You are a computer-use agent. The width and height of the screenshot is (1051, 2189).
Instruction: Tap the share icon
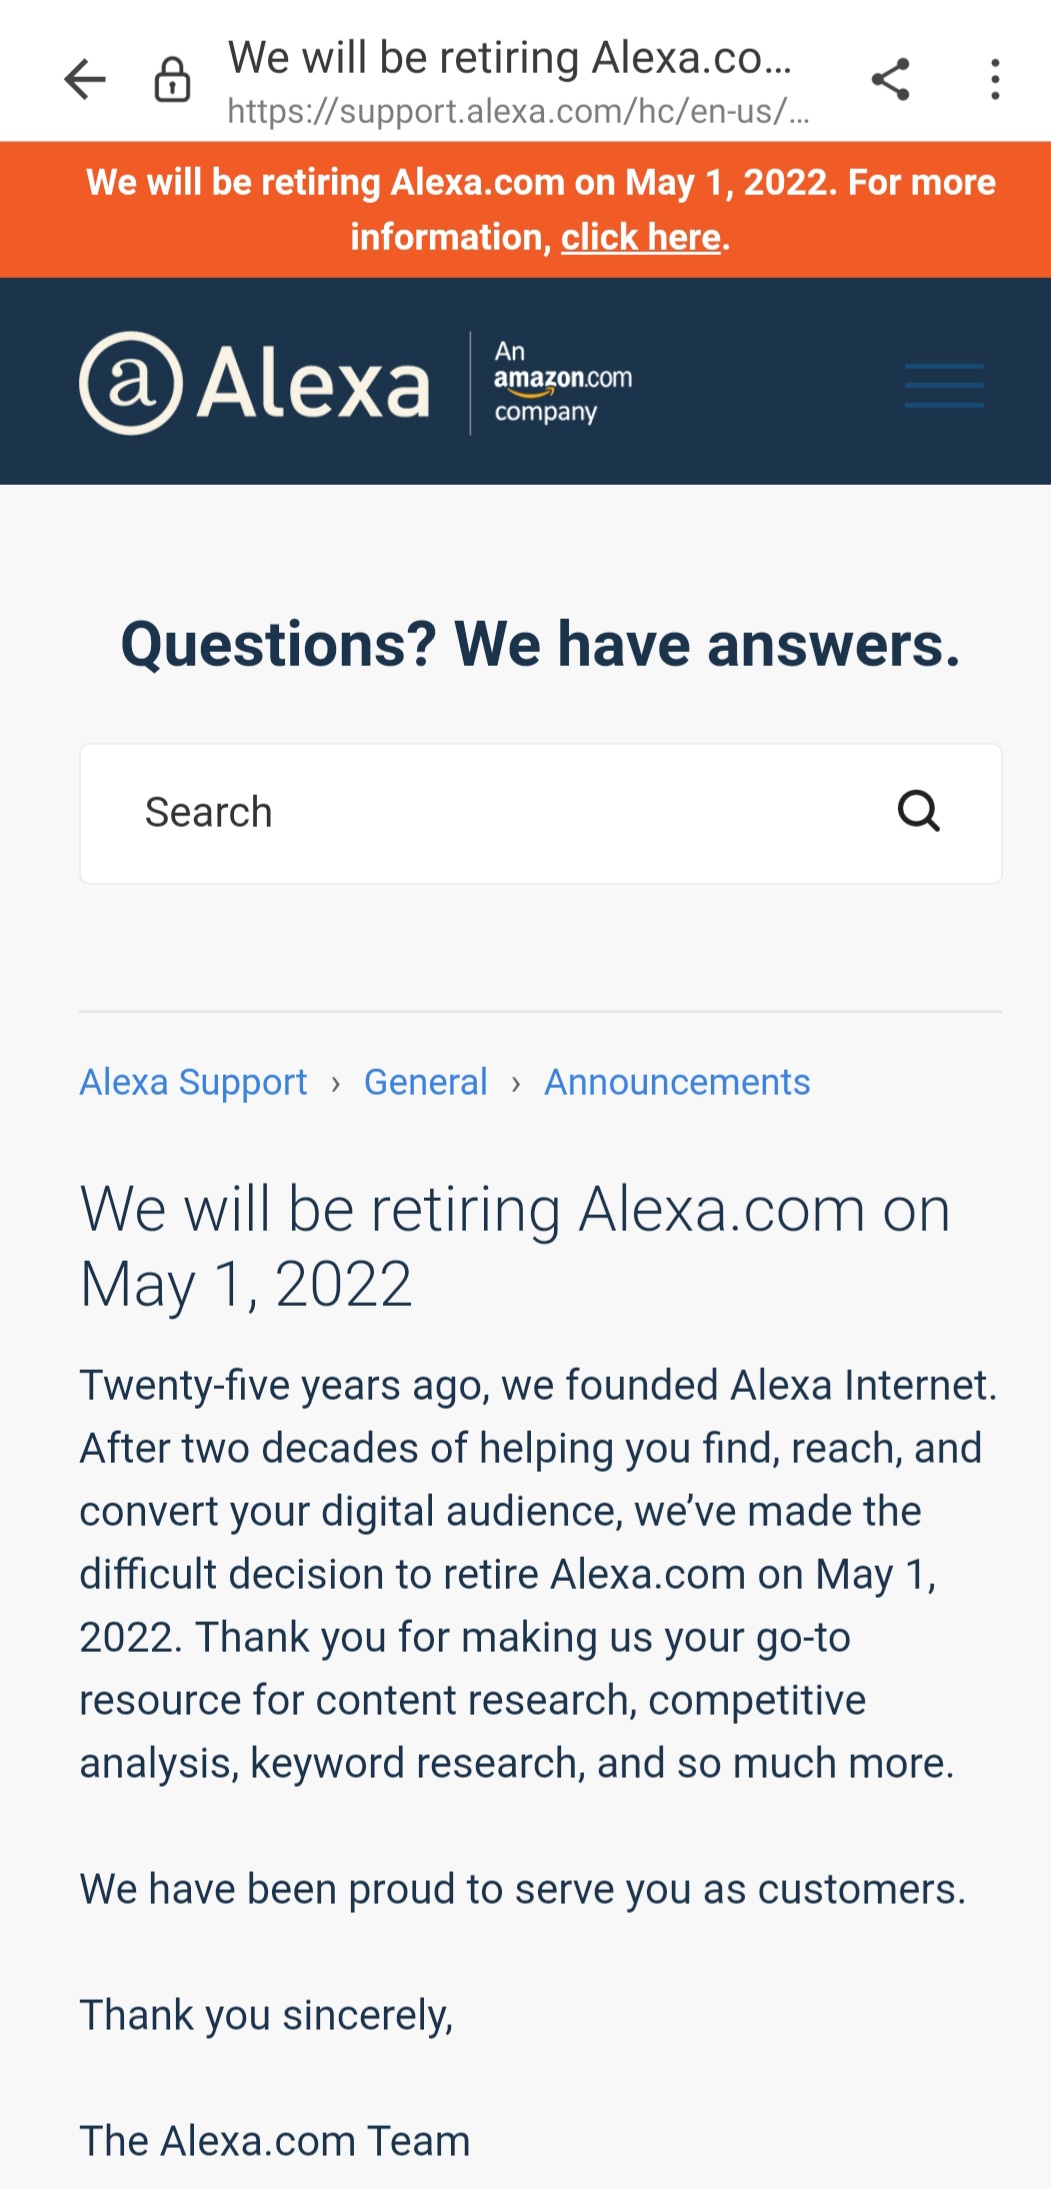point(890,80)
